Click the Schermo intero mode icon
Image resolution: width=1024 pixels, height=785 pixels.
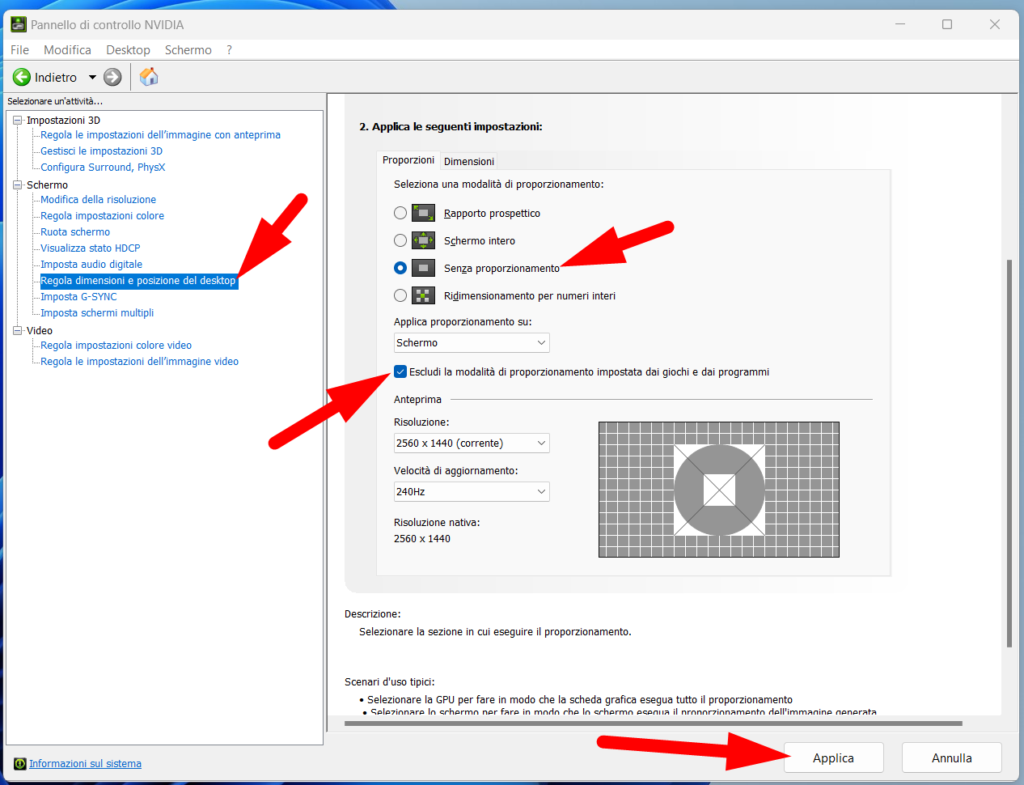[423, 240]
